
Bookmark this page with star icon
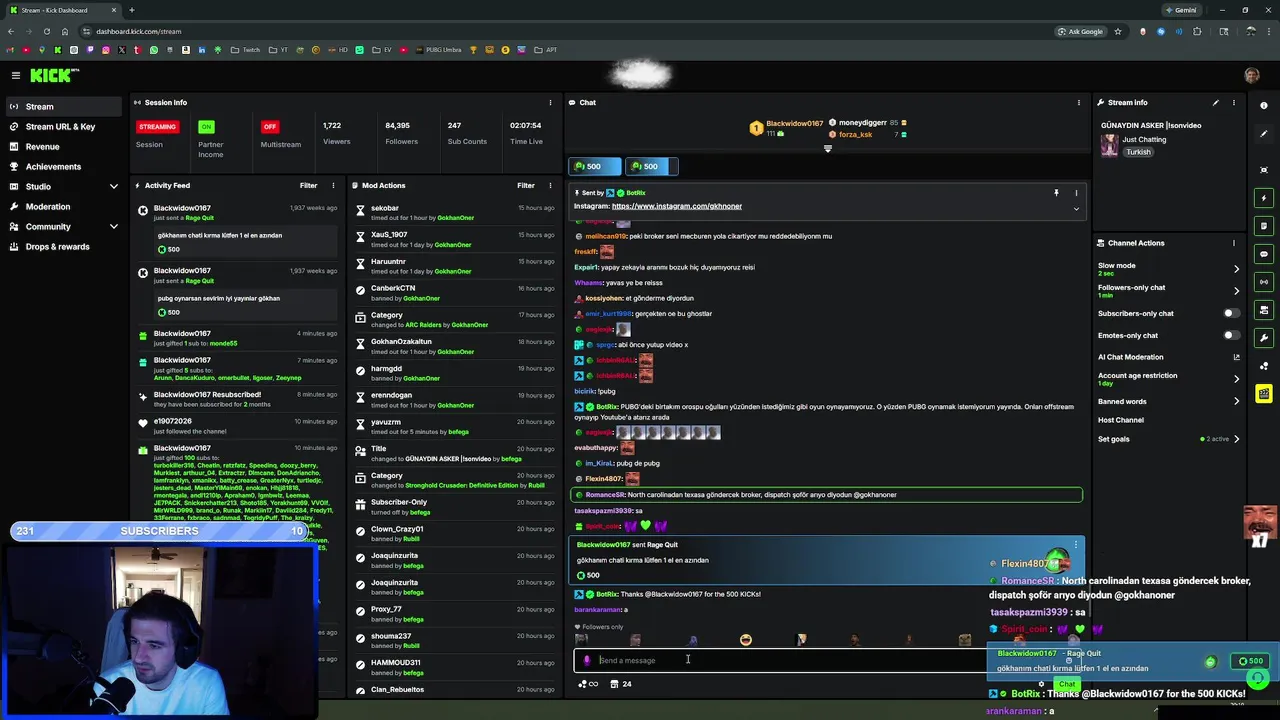click(x=1118, y=31)
